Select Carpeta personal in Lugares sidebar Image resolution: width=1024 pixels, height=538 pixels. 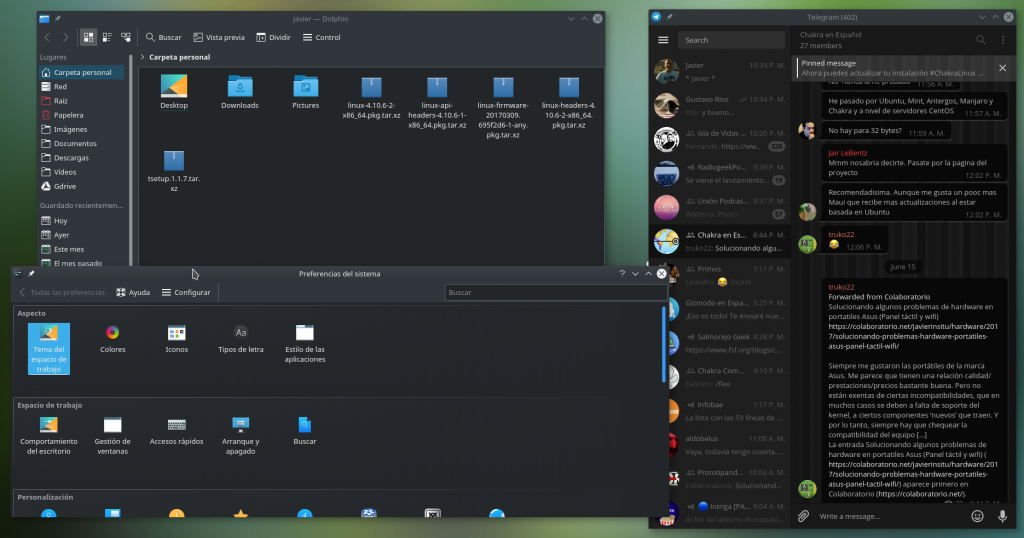[81, 72]
